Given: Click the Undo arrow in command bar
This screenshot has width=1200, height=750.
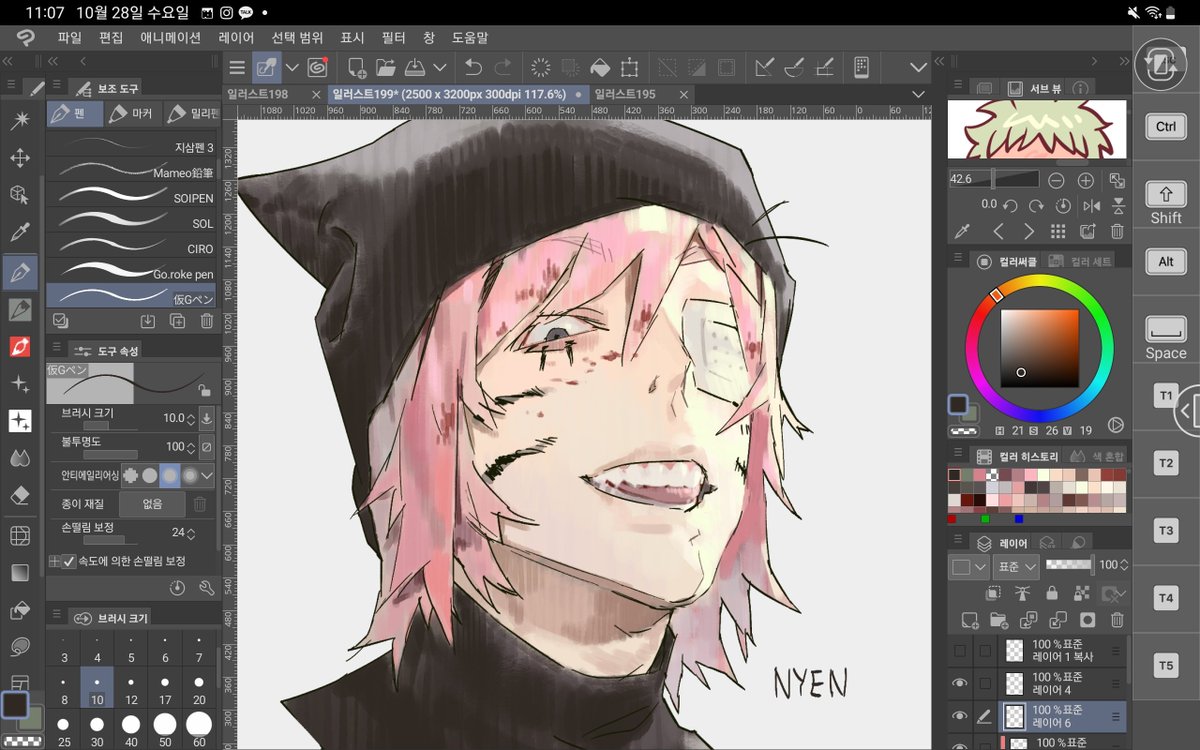Looking at the screenshot, I should pyautogui.click(x=473, y=68).
